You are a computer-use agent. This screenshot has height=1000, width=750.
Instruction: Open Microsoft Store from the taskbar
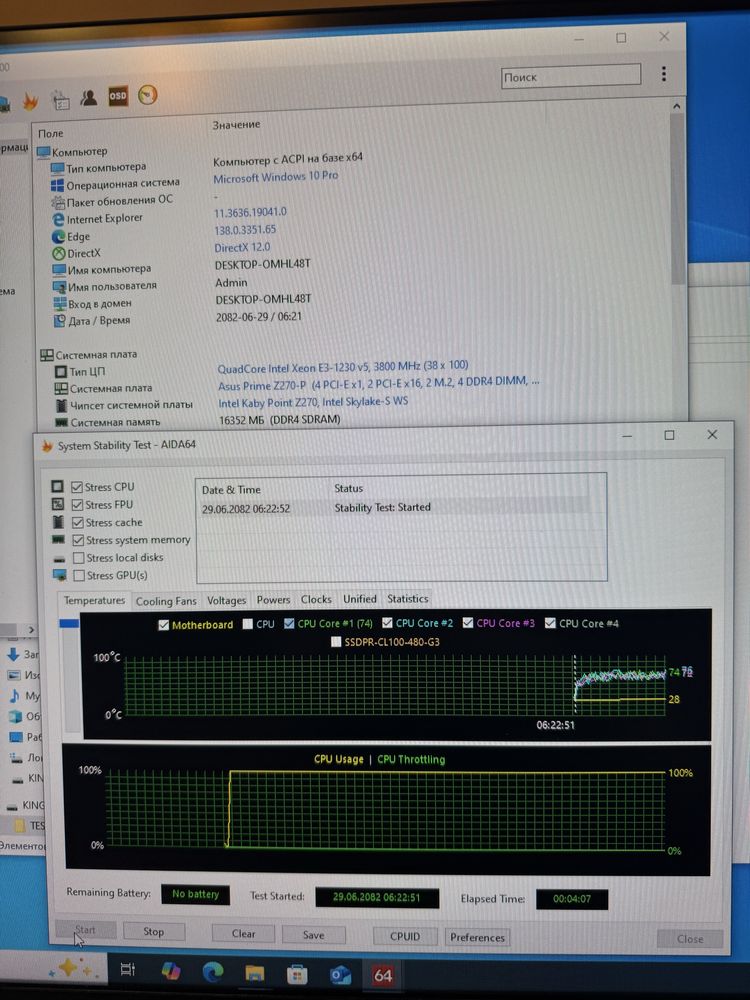pos(297,974)
